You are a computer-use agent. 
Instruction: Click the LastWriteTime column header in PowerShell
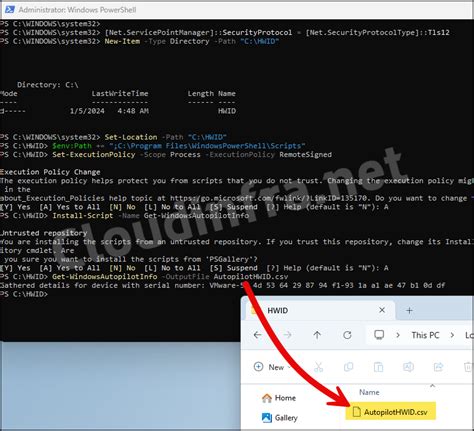[x=120, y=94]
